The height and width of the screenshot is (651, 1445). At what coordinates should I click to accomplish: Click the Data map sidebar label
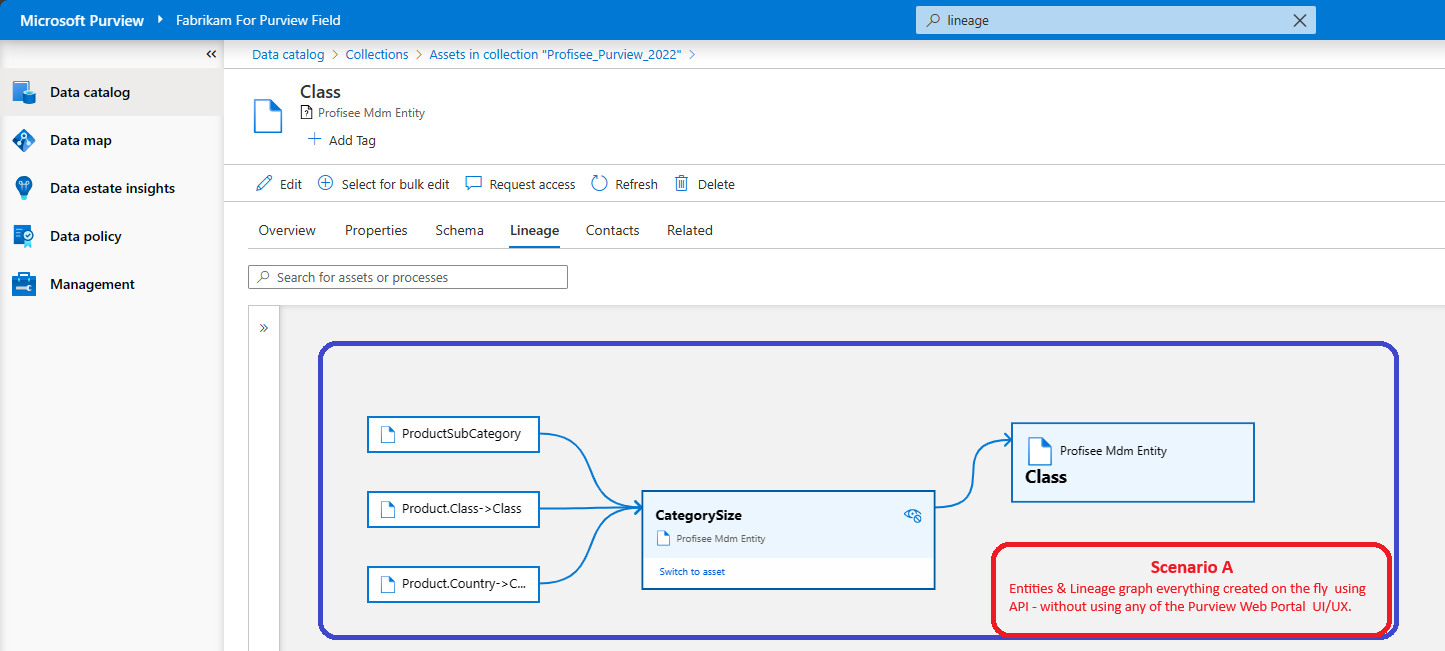point(81,140)
